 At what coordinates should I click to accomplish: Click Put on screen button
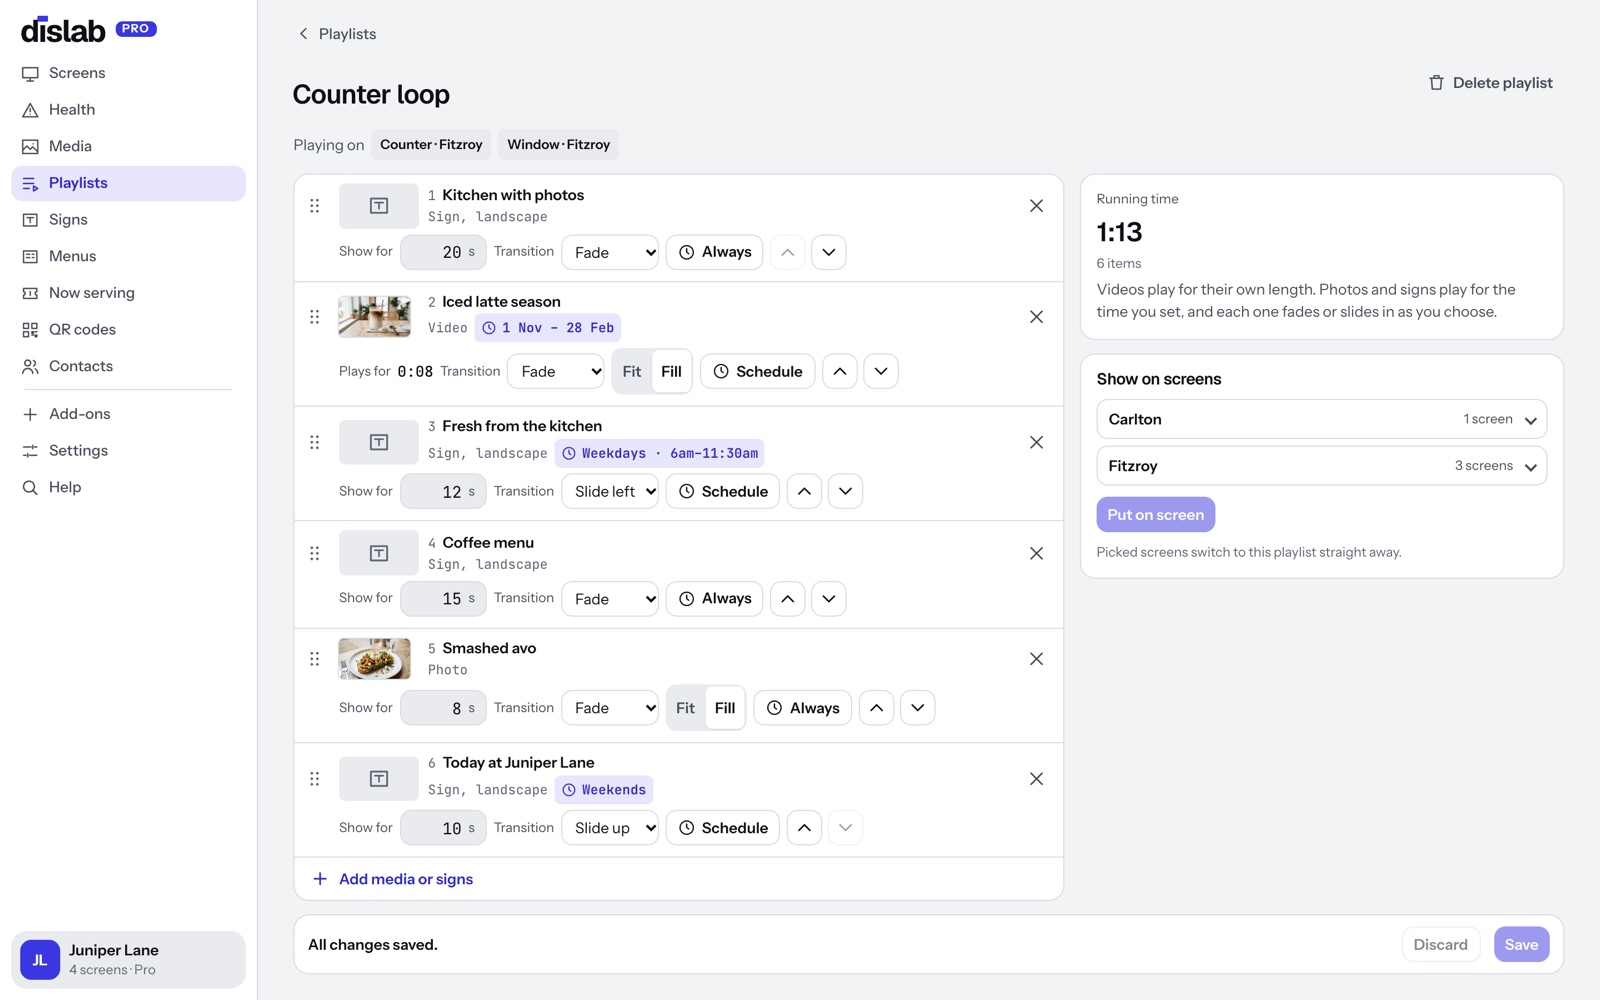(1156, 515)
